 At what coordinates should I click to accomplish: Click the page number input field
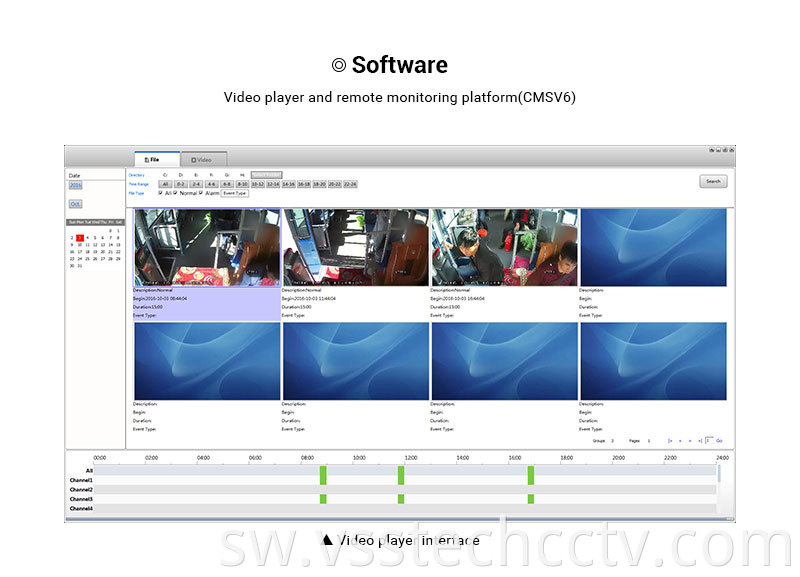click(x=709, y=440)
